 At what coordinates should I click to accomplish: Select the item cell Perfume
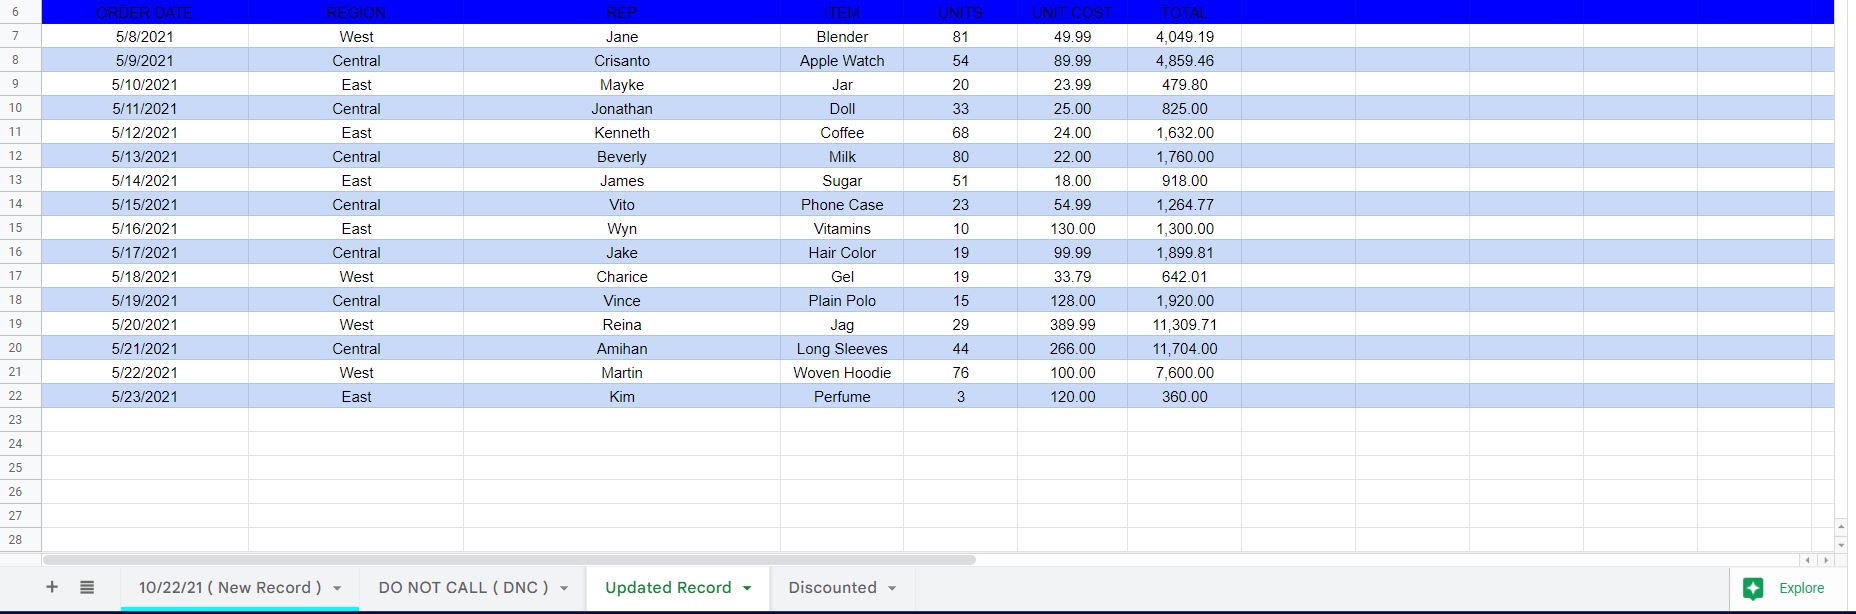842,396
